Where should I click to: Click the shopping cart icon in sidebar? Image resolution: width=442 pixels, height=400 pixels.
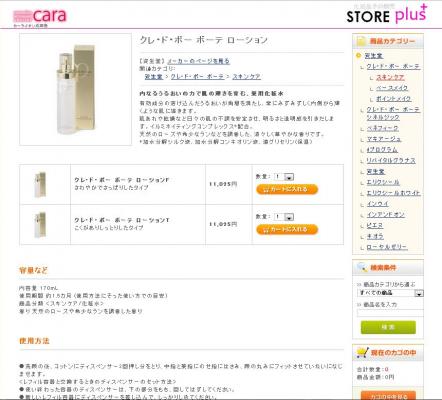pyautogui.click(x=362, y=352)
